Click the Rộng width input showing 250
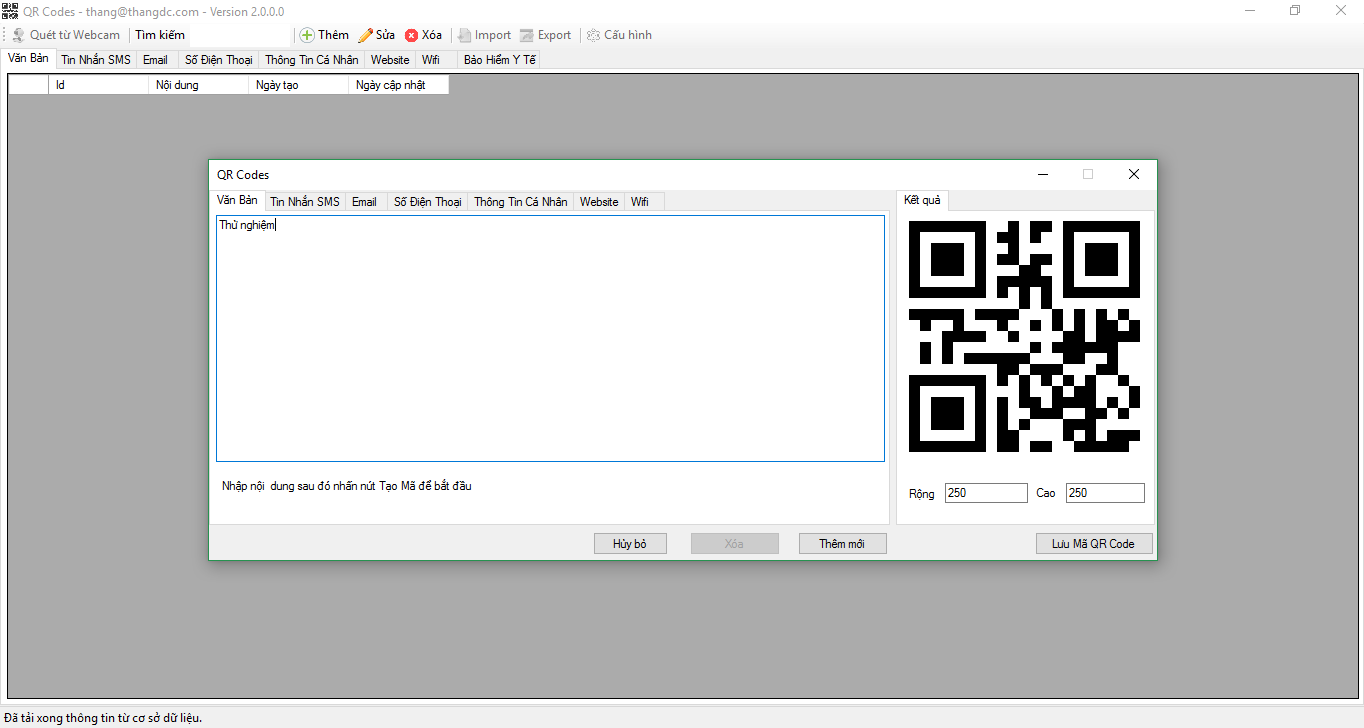This screenshot has width=1364, height=728. click(x=985, y=492)
